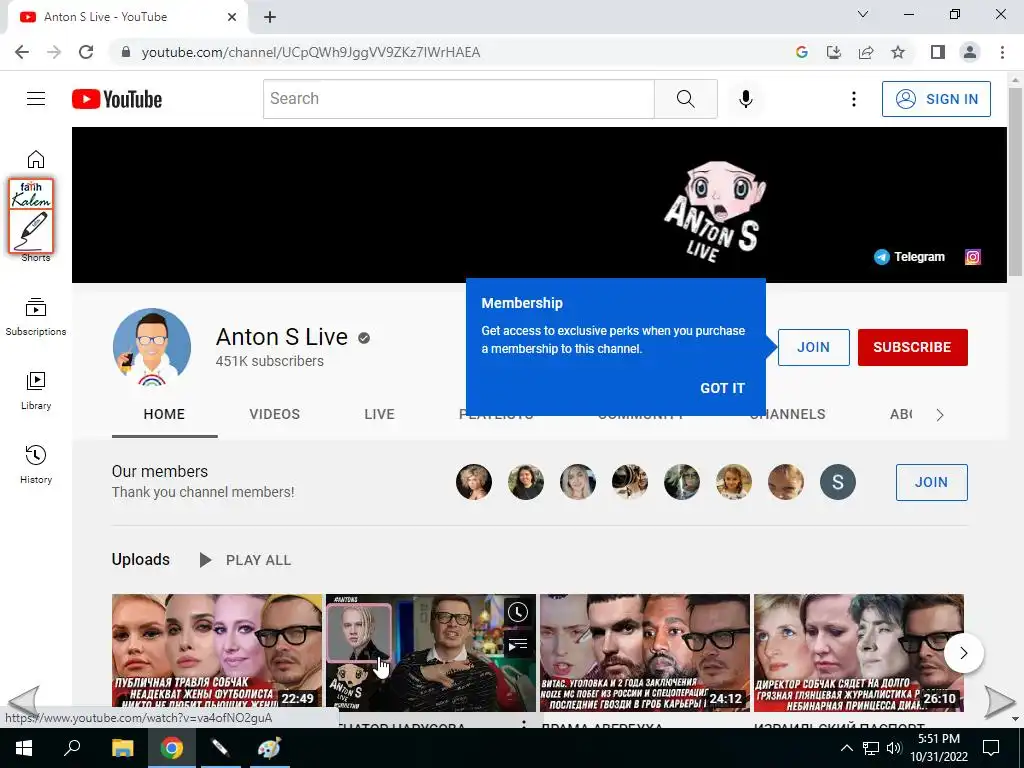Dismiss Membership tip with GOT IT
Viewport: 1024px width, 768px height.
(x=722, y=388)
